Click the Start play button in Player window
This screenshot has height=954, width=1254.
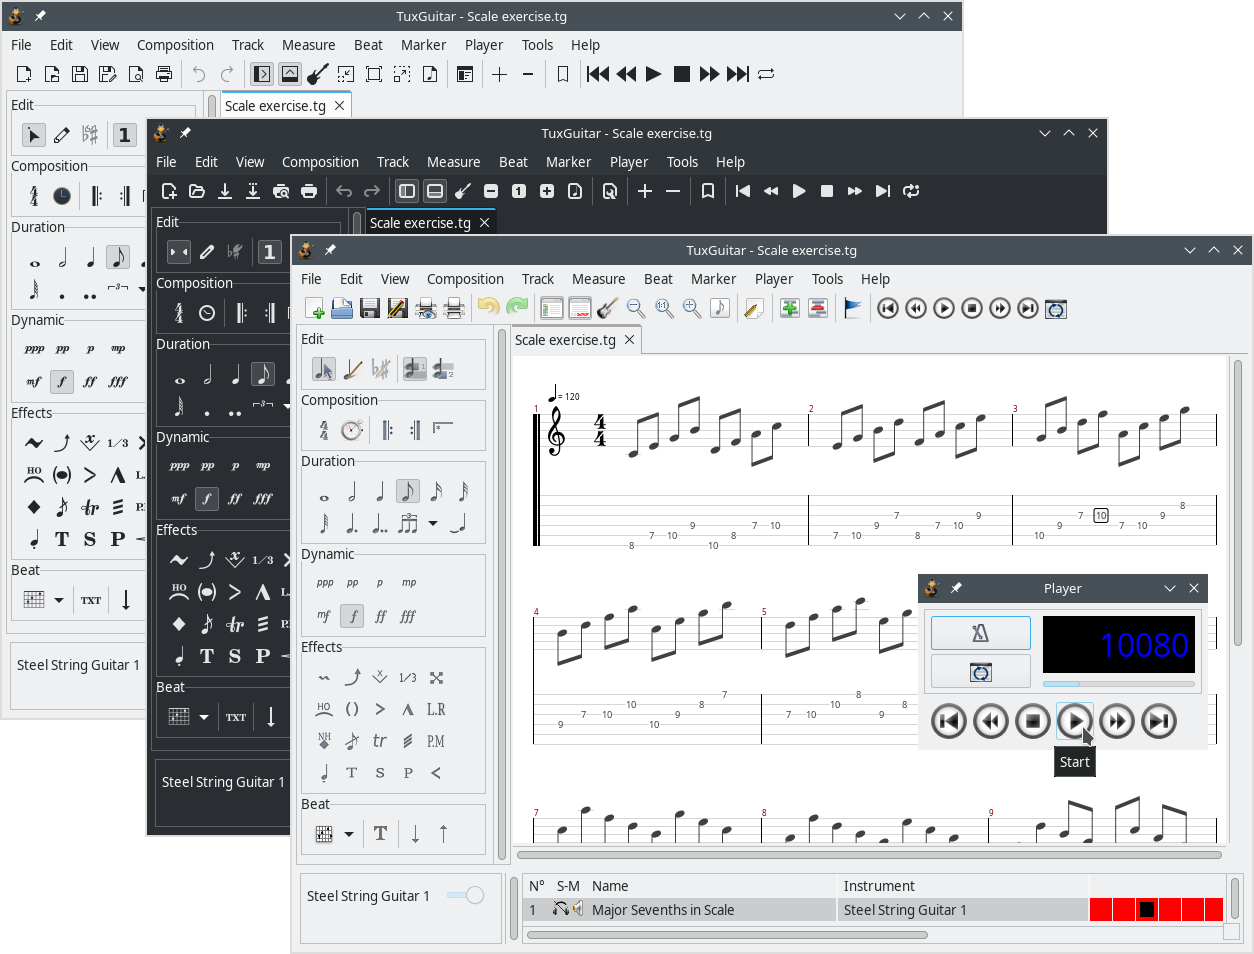1075,720
